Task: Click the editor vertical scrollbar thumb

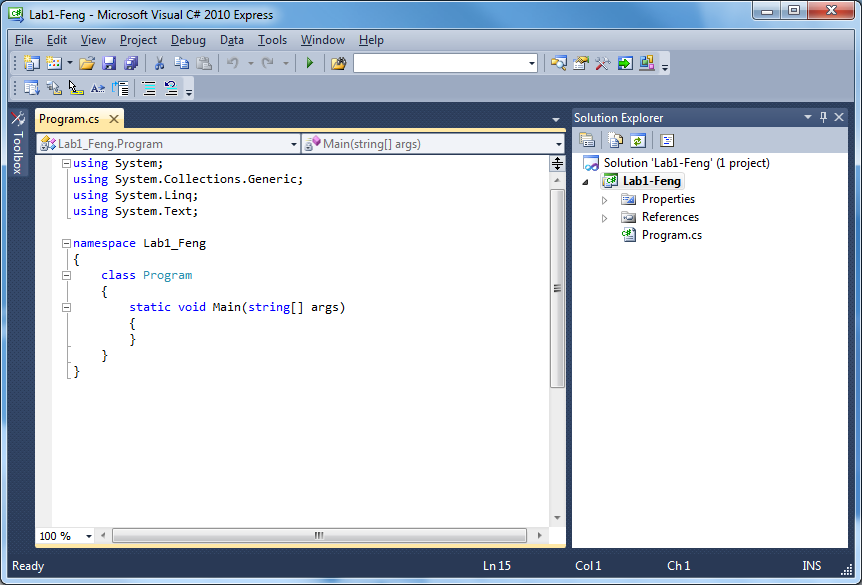Action: click(557, 288)
